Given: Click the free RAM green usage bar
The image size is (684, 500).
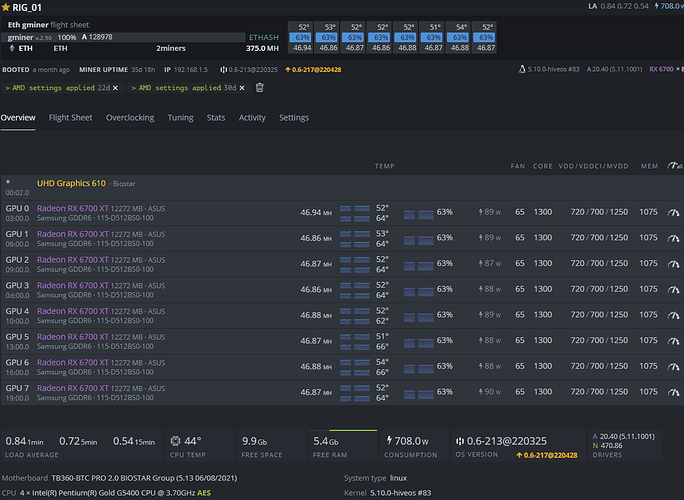Looking at the screenshot, I should tap(353, 431).
